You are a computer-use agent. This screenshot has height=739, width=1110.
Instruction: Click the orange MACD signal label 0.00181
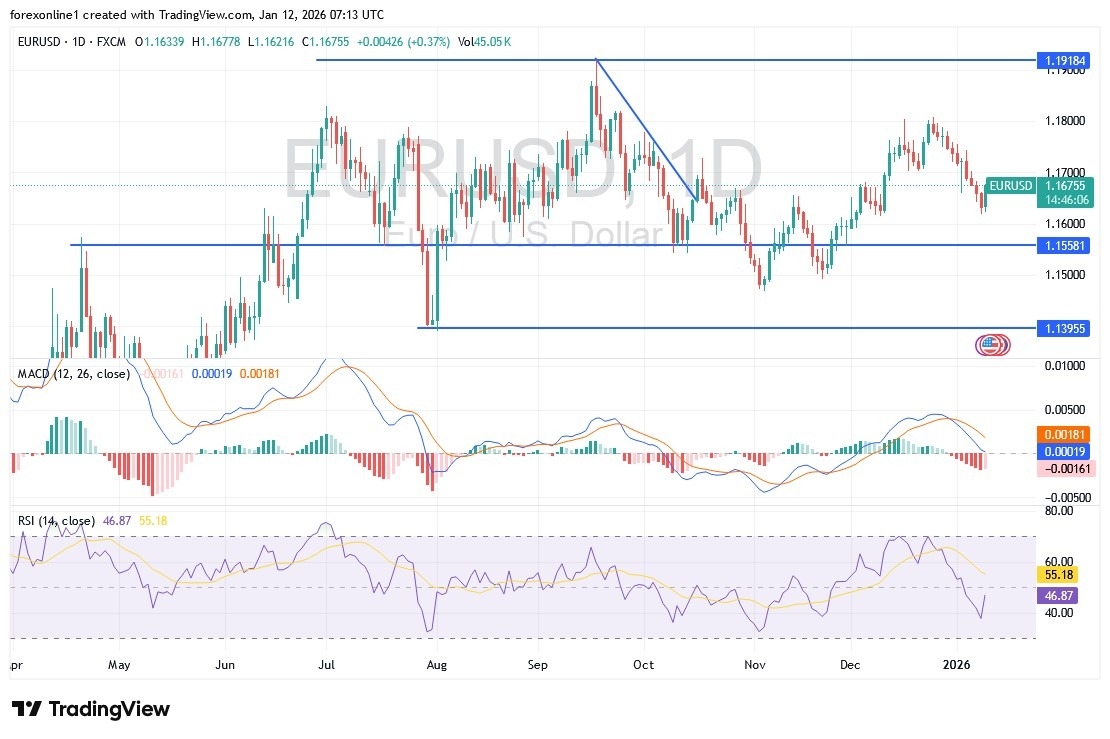[1065, 435]
